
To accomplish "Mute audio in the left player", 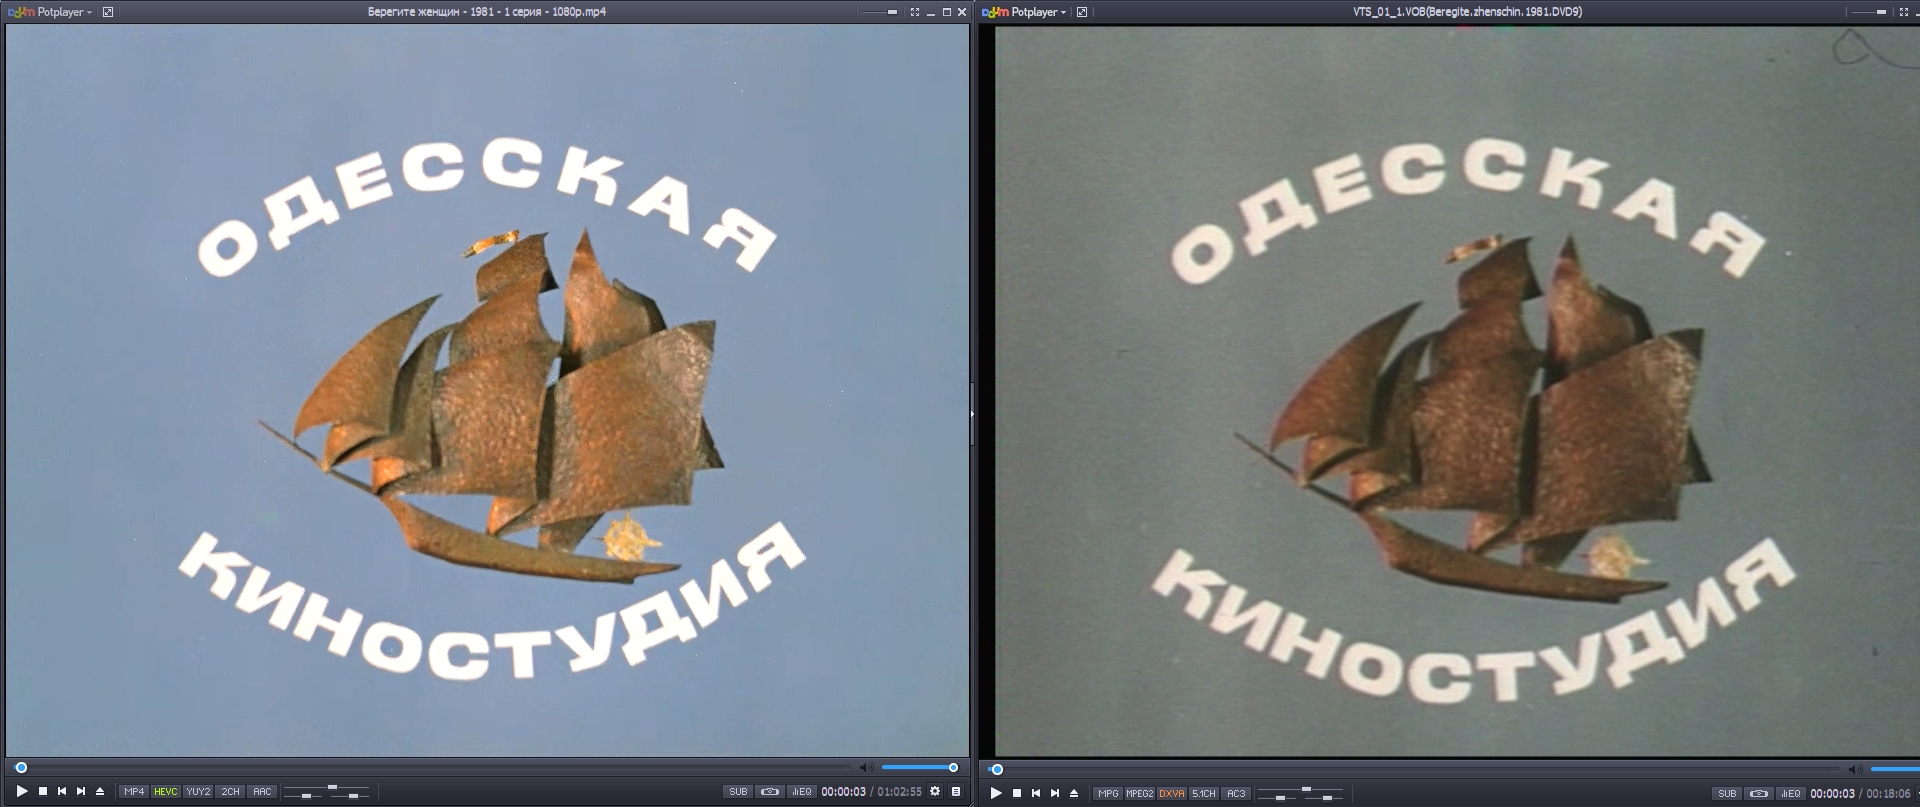I will pos(866,767).
